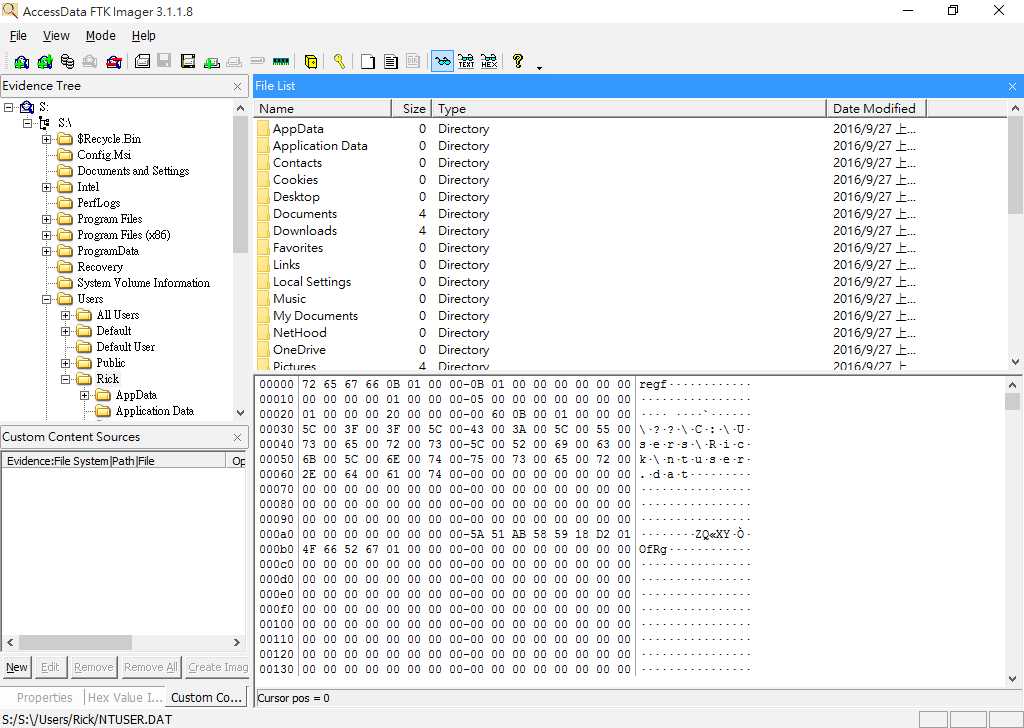Expand the ProgramData folder node

pyautogui.click(x=46, y=251)
